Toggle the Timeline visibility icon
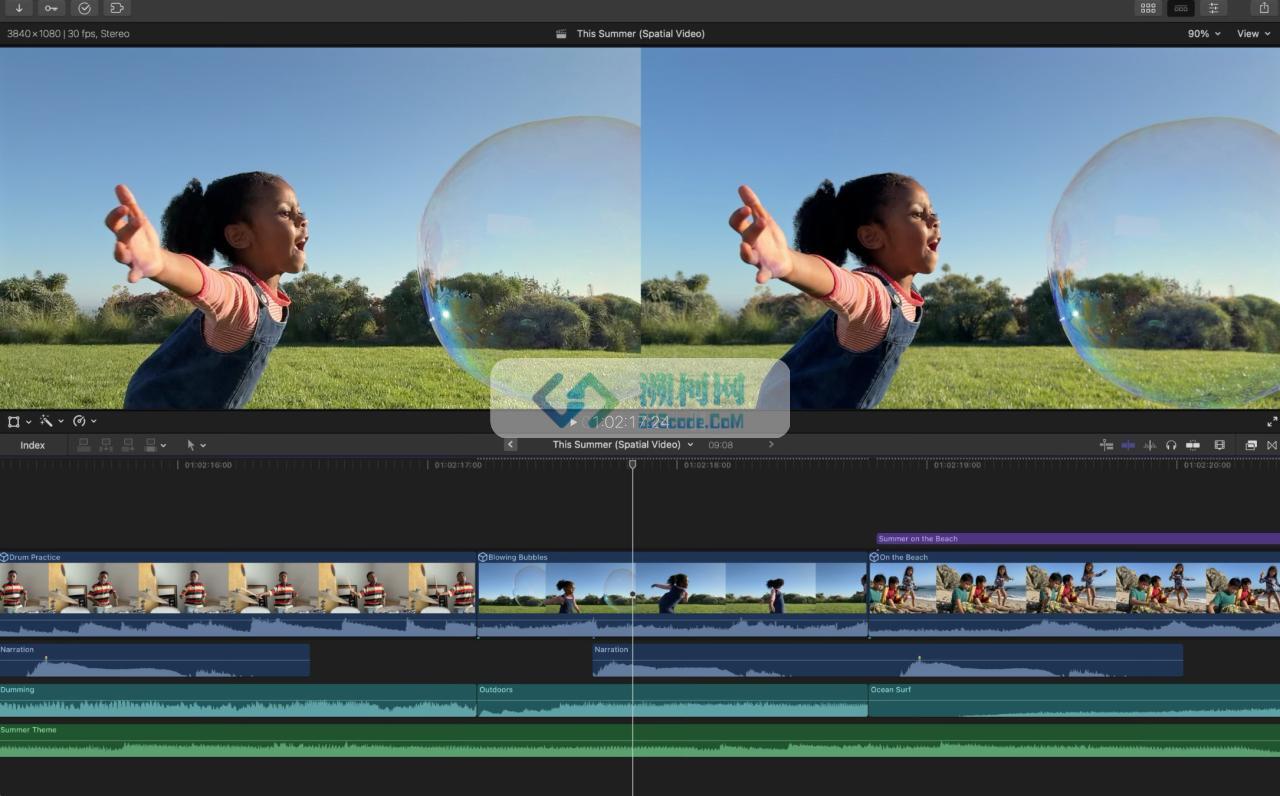 1181,8
